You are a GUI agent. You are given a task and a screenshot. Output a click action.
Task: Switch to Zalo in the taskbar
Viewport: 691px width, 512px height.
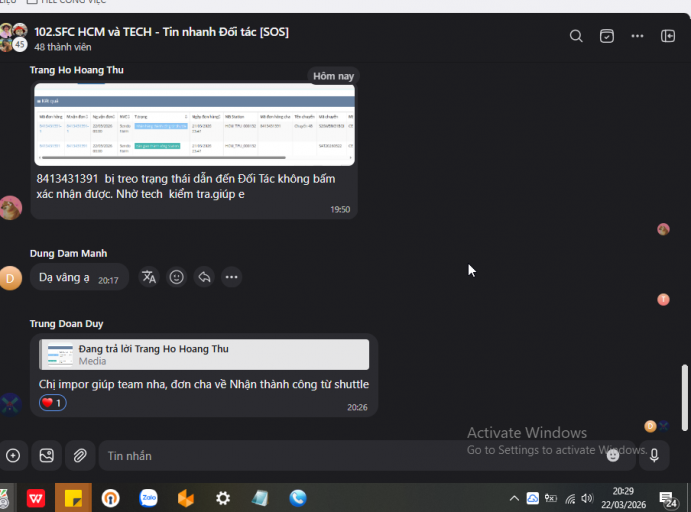149,498
